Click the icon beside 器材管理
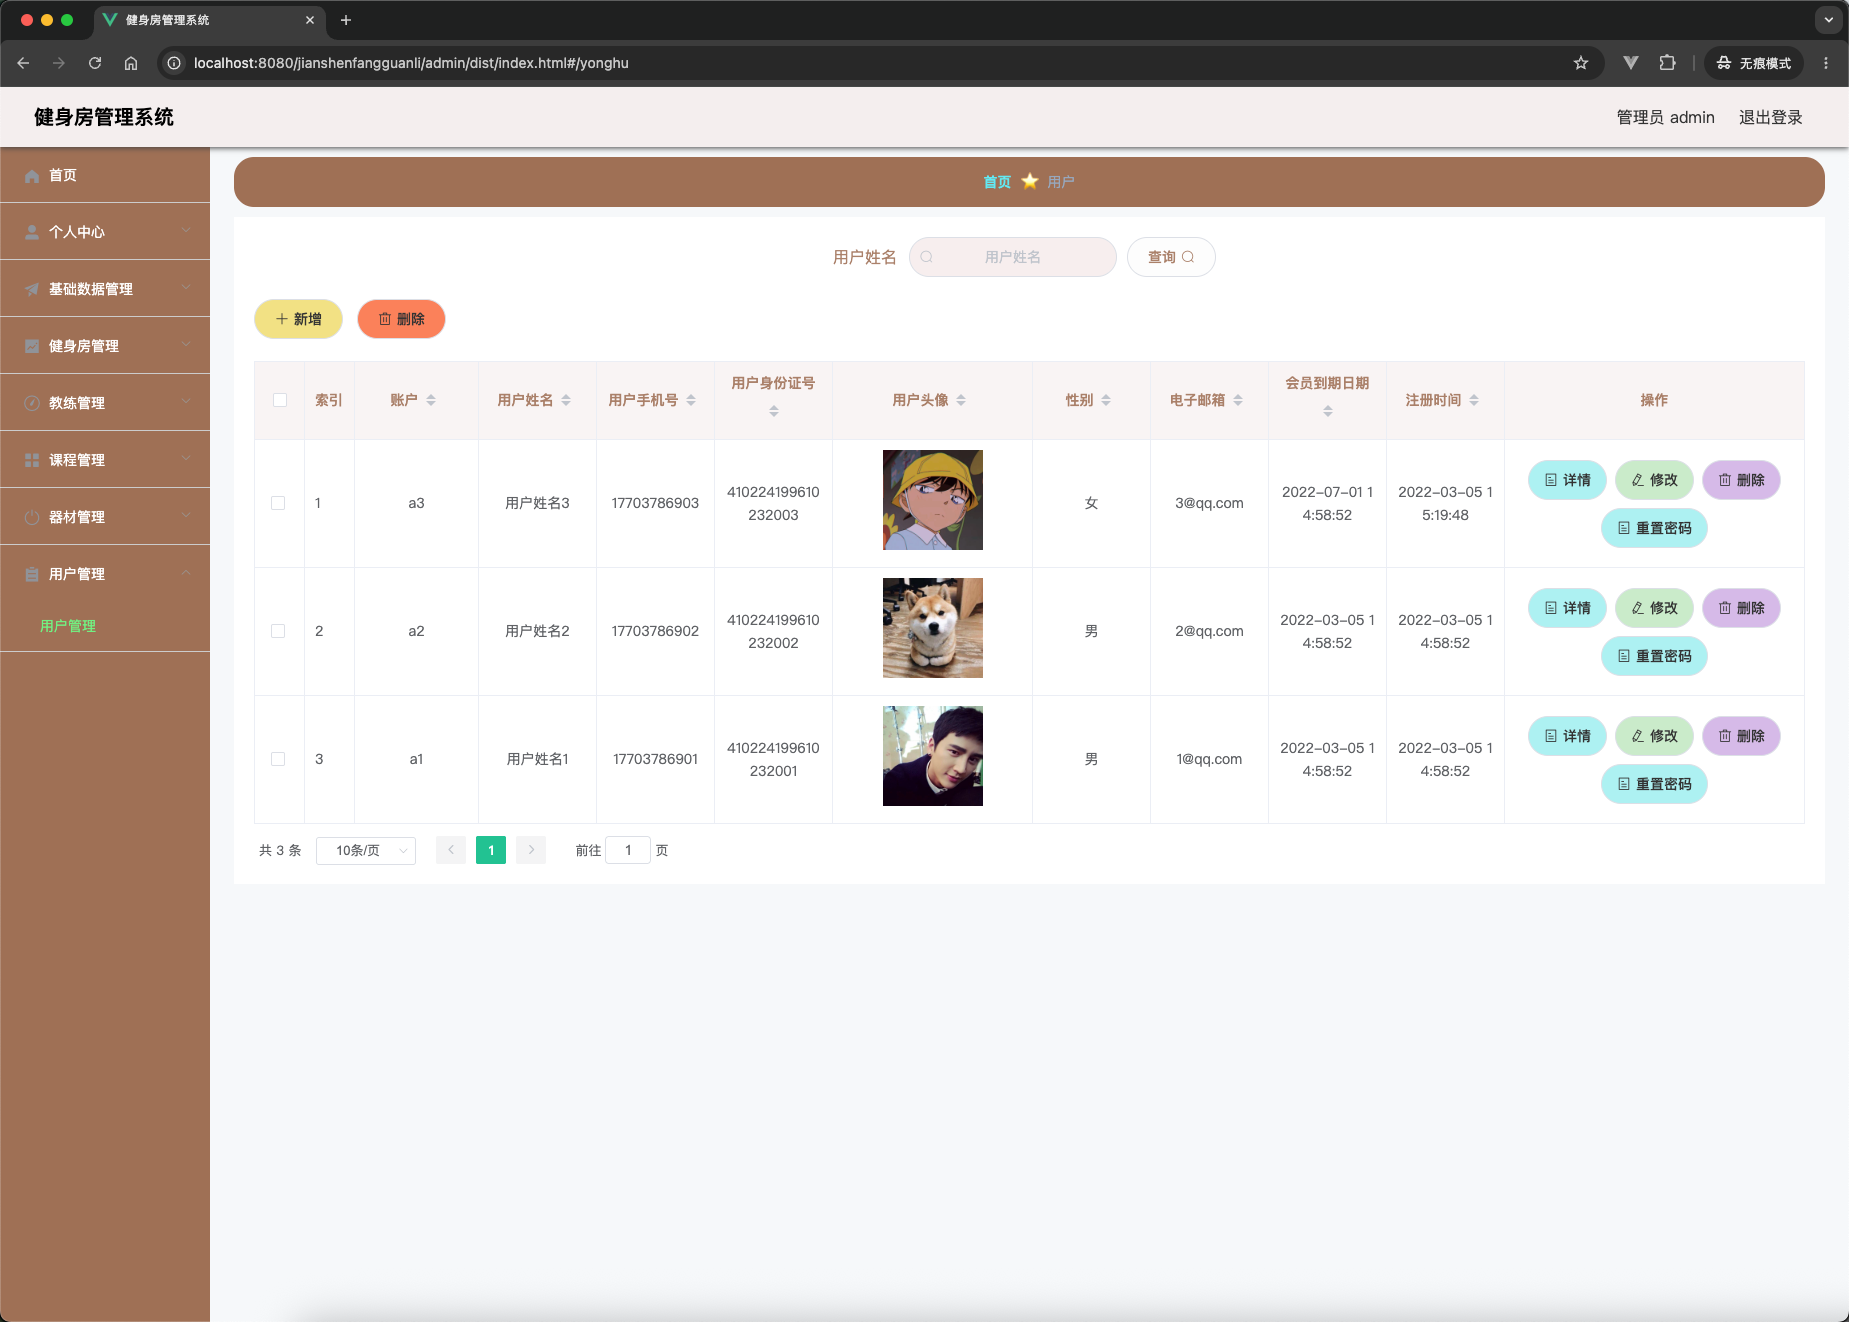This screenshot has width=1849, height=1322. click(x=32, y=517)
